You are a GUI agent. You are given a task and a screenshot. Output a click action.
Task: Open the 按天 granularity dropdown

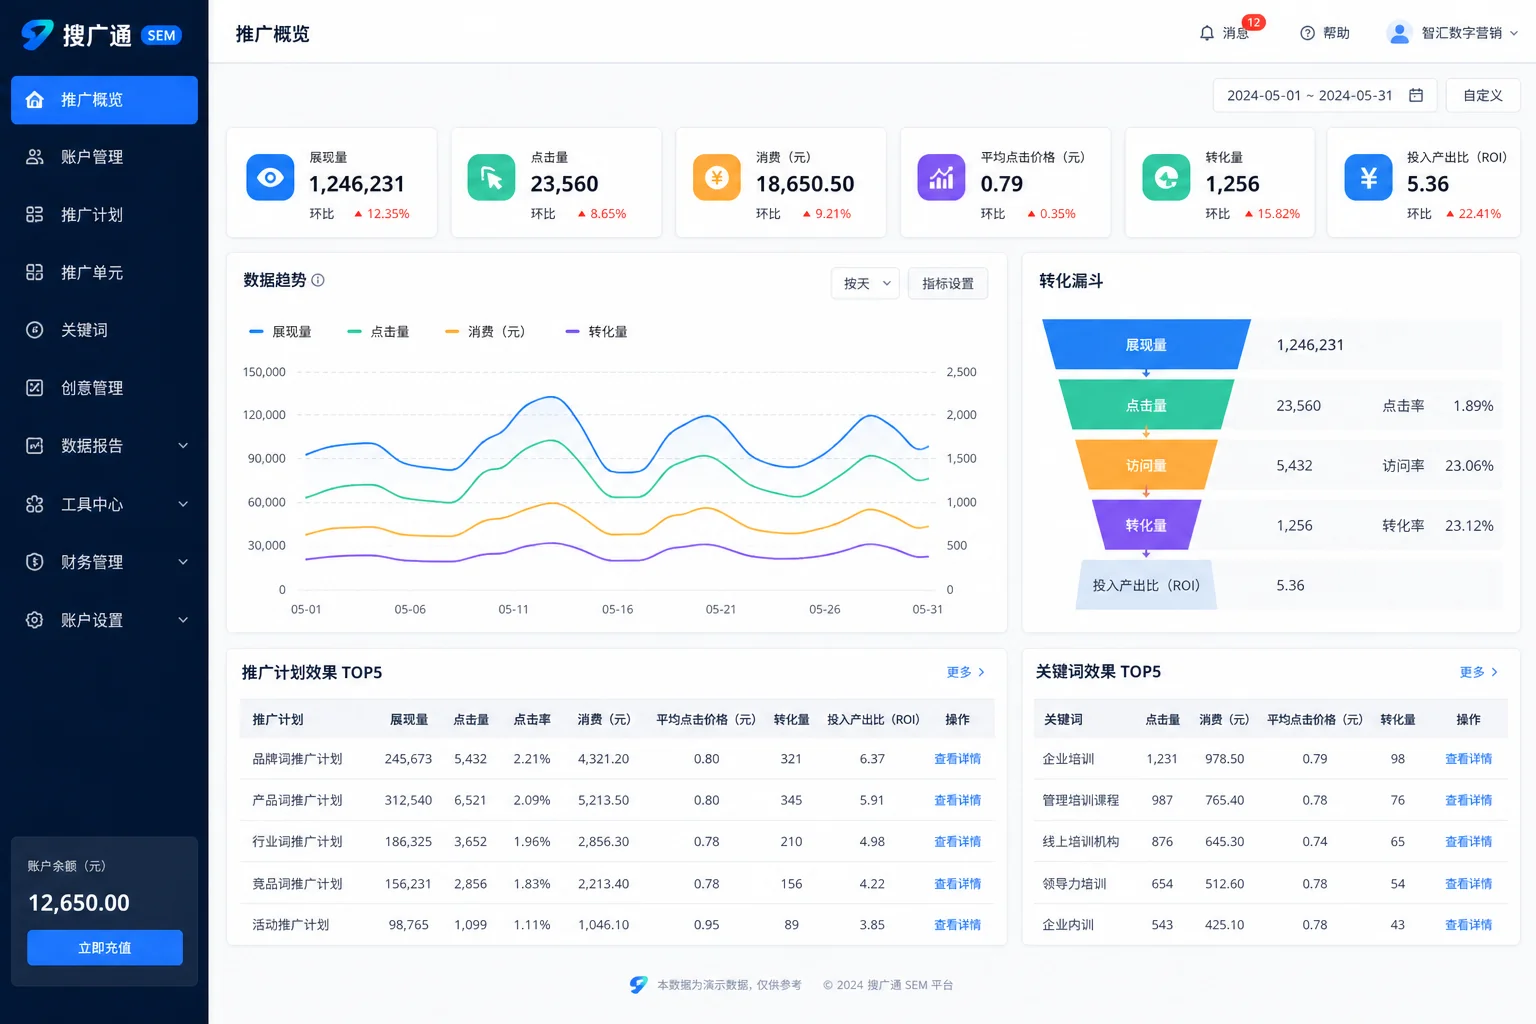click(x=865, y=284)
